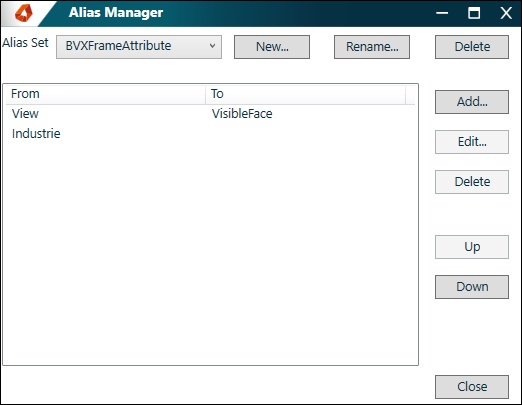Move the alias up with Up

(472, 247)
